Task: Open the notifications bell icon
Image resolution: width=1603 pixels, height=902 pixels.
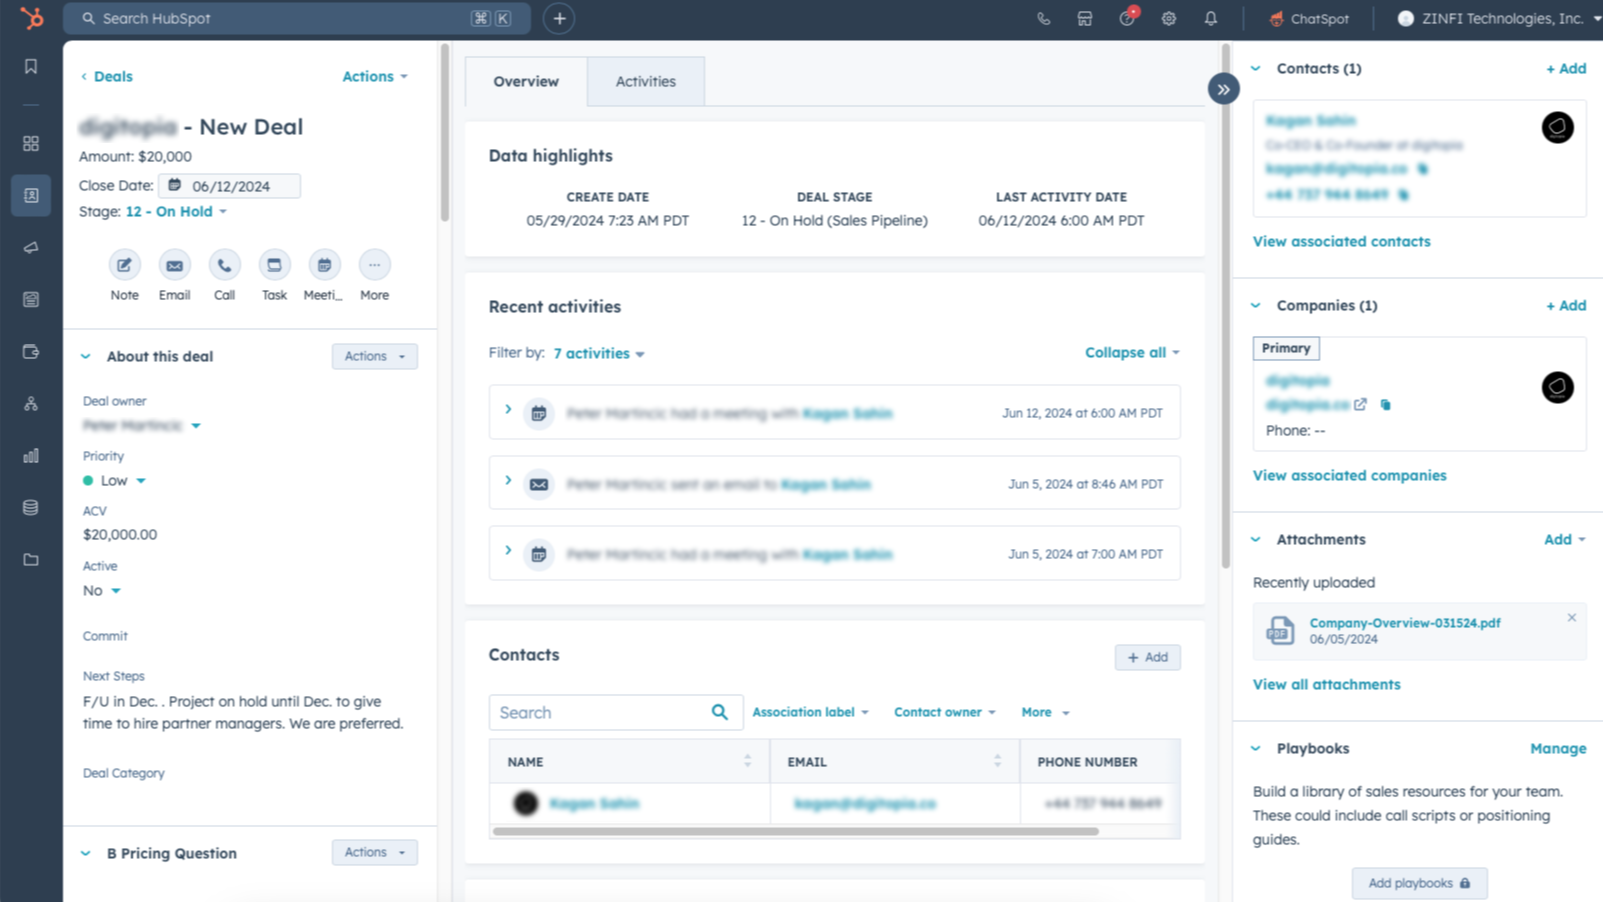Action: click(1210, 19)
